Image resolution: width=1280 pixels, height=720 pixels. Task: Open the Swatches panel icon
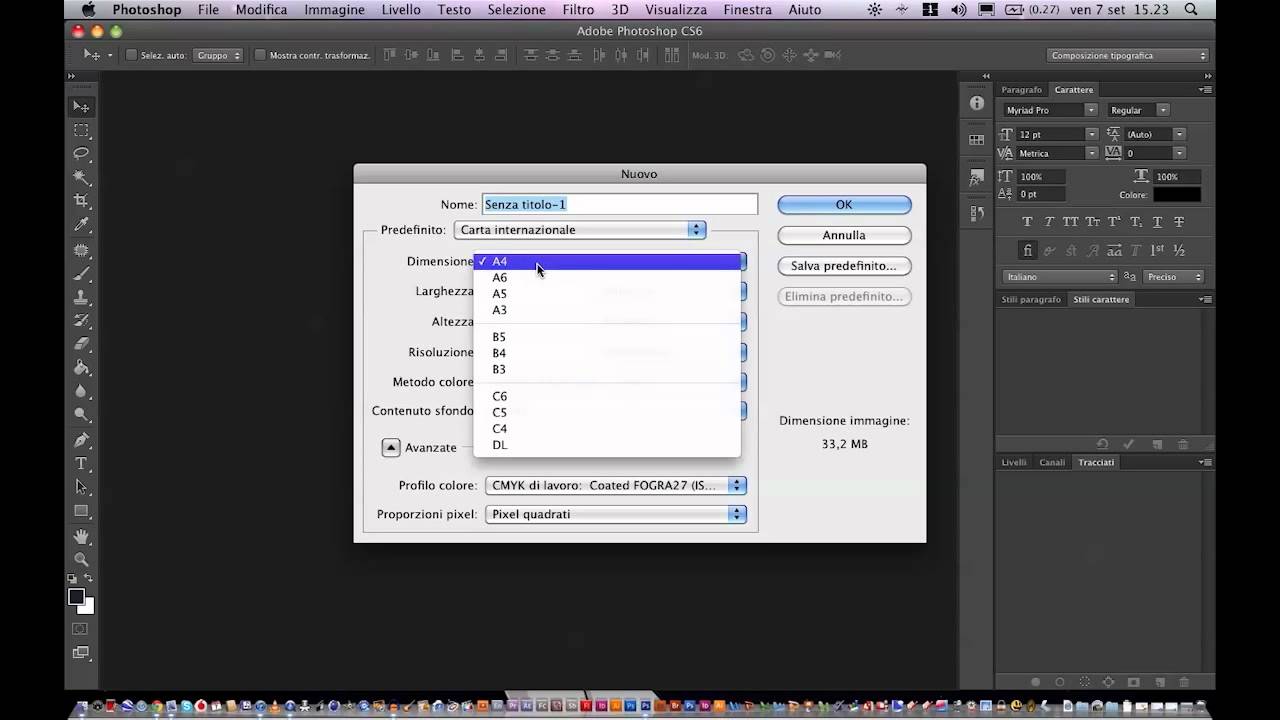coord(976,140)
